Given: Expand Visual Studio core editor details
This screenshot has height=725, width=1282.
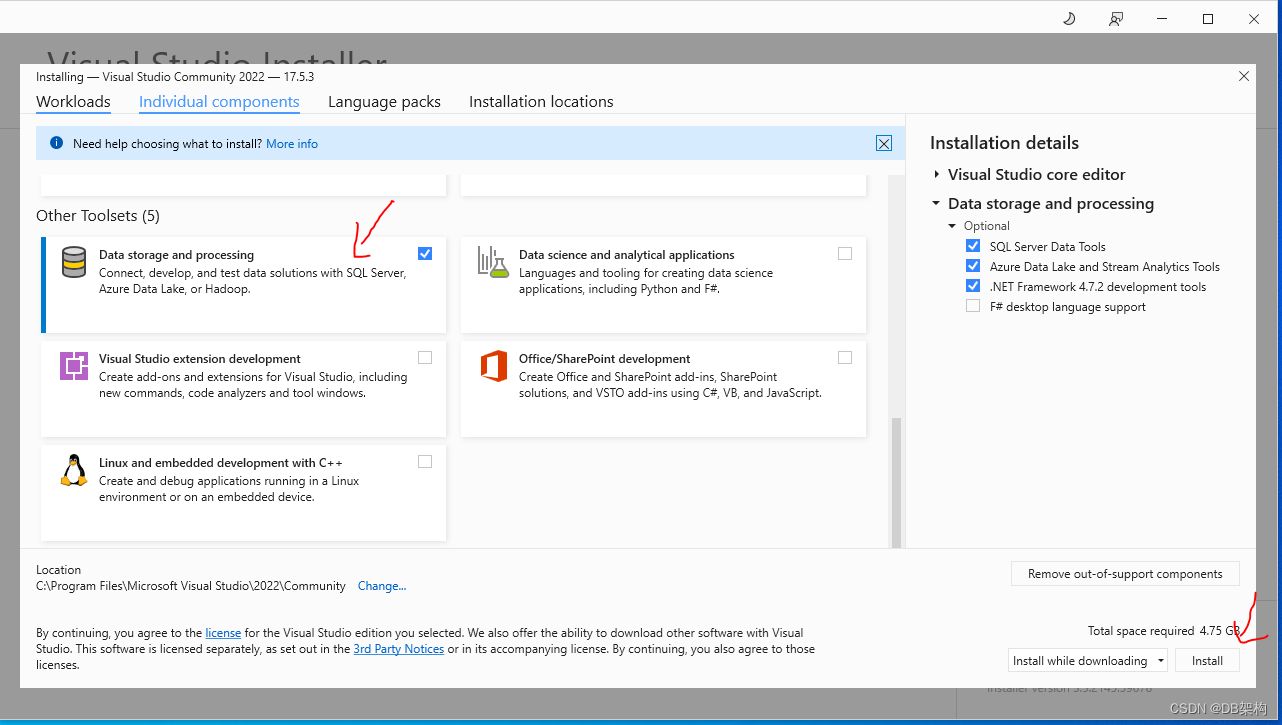Looking at the screenshot, I should [x=937, y=174].
